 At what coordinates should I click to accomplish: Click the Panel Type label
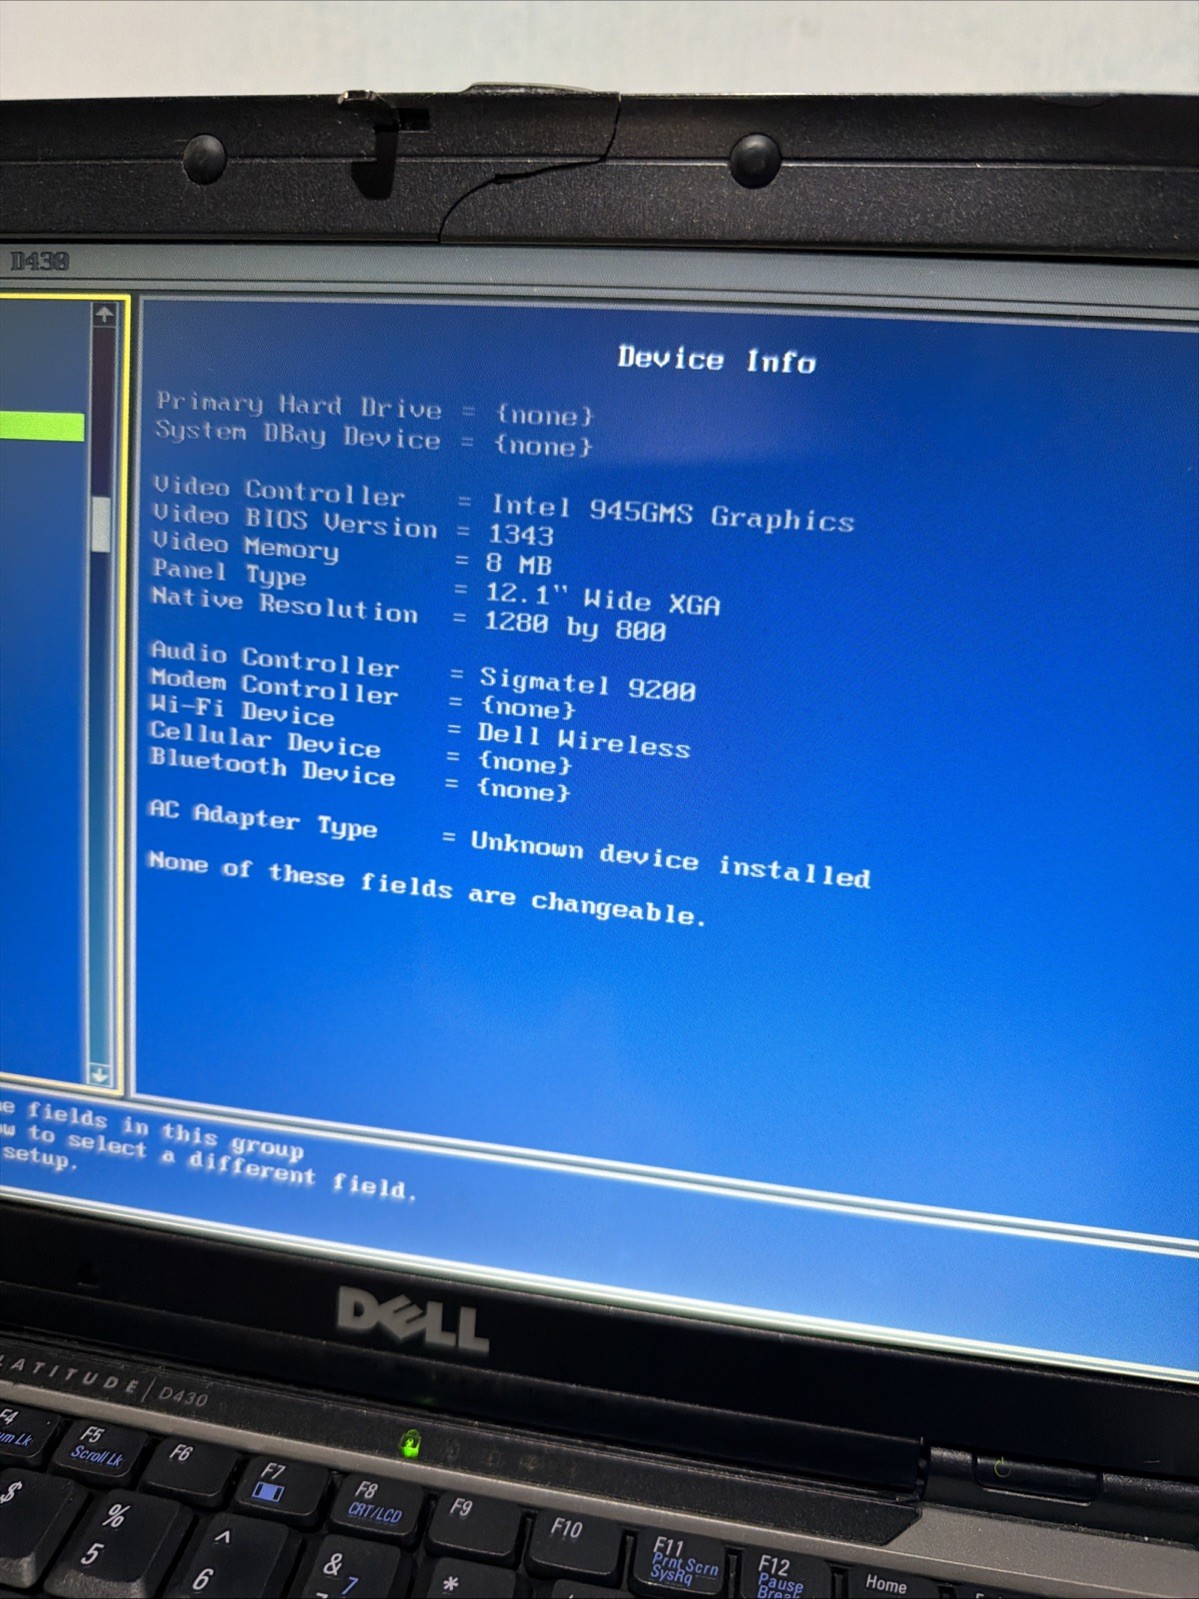click(x=229, y=573)
